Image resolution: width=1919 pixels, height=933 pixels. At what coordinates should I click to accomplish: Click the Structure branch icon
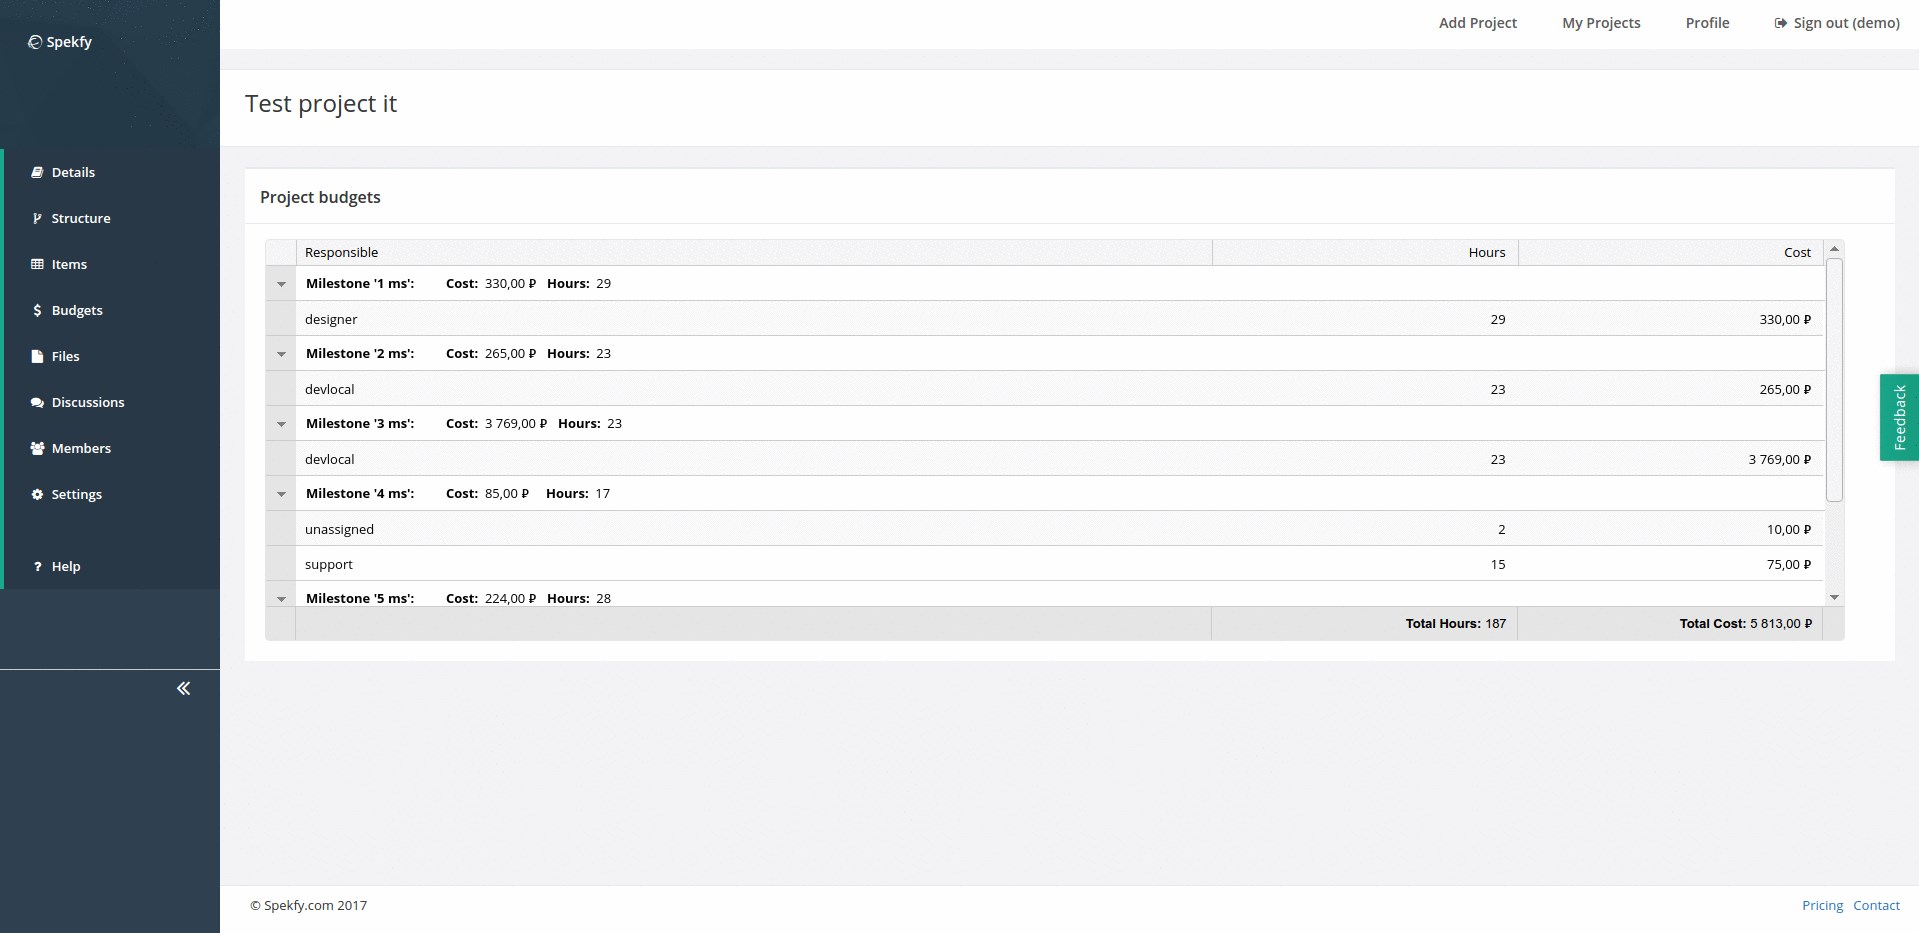[x=37, y=218]
